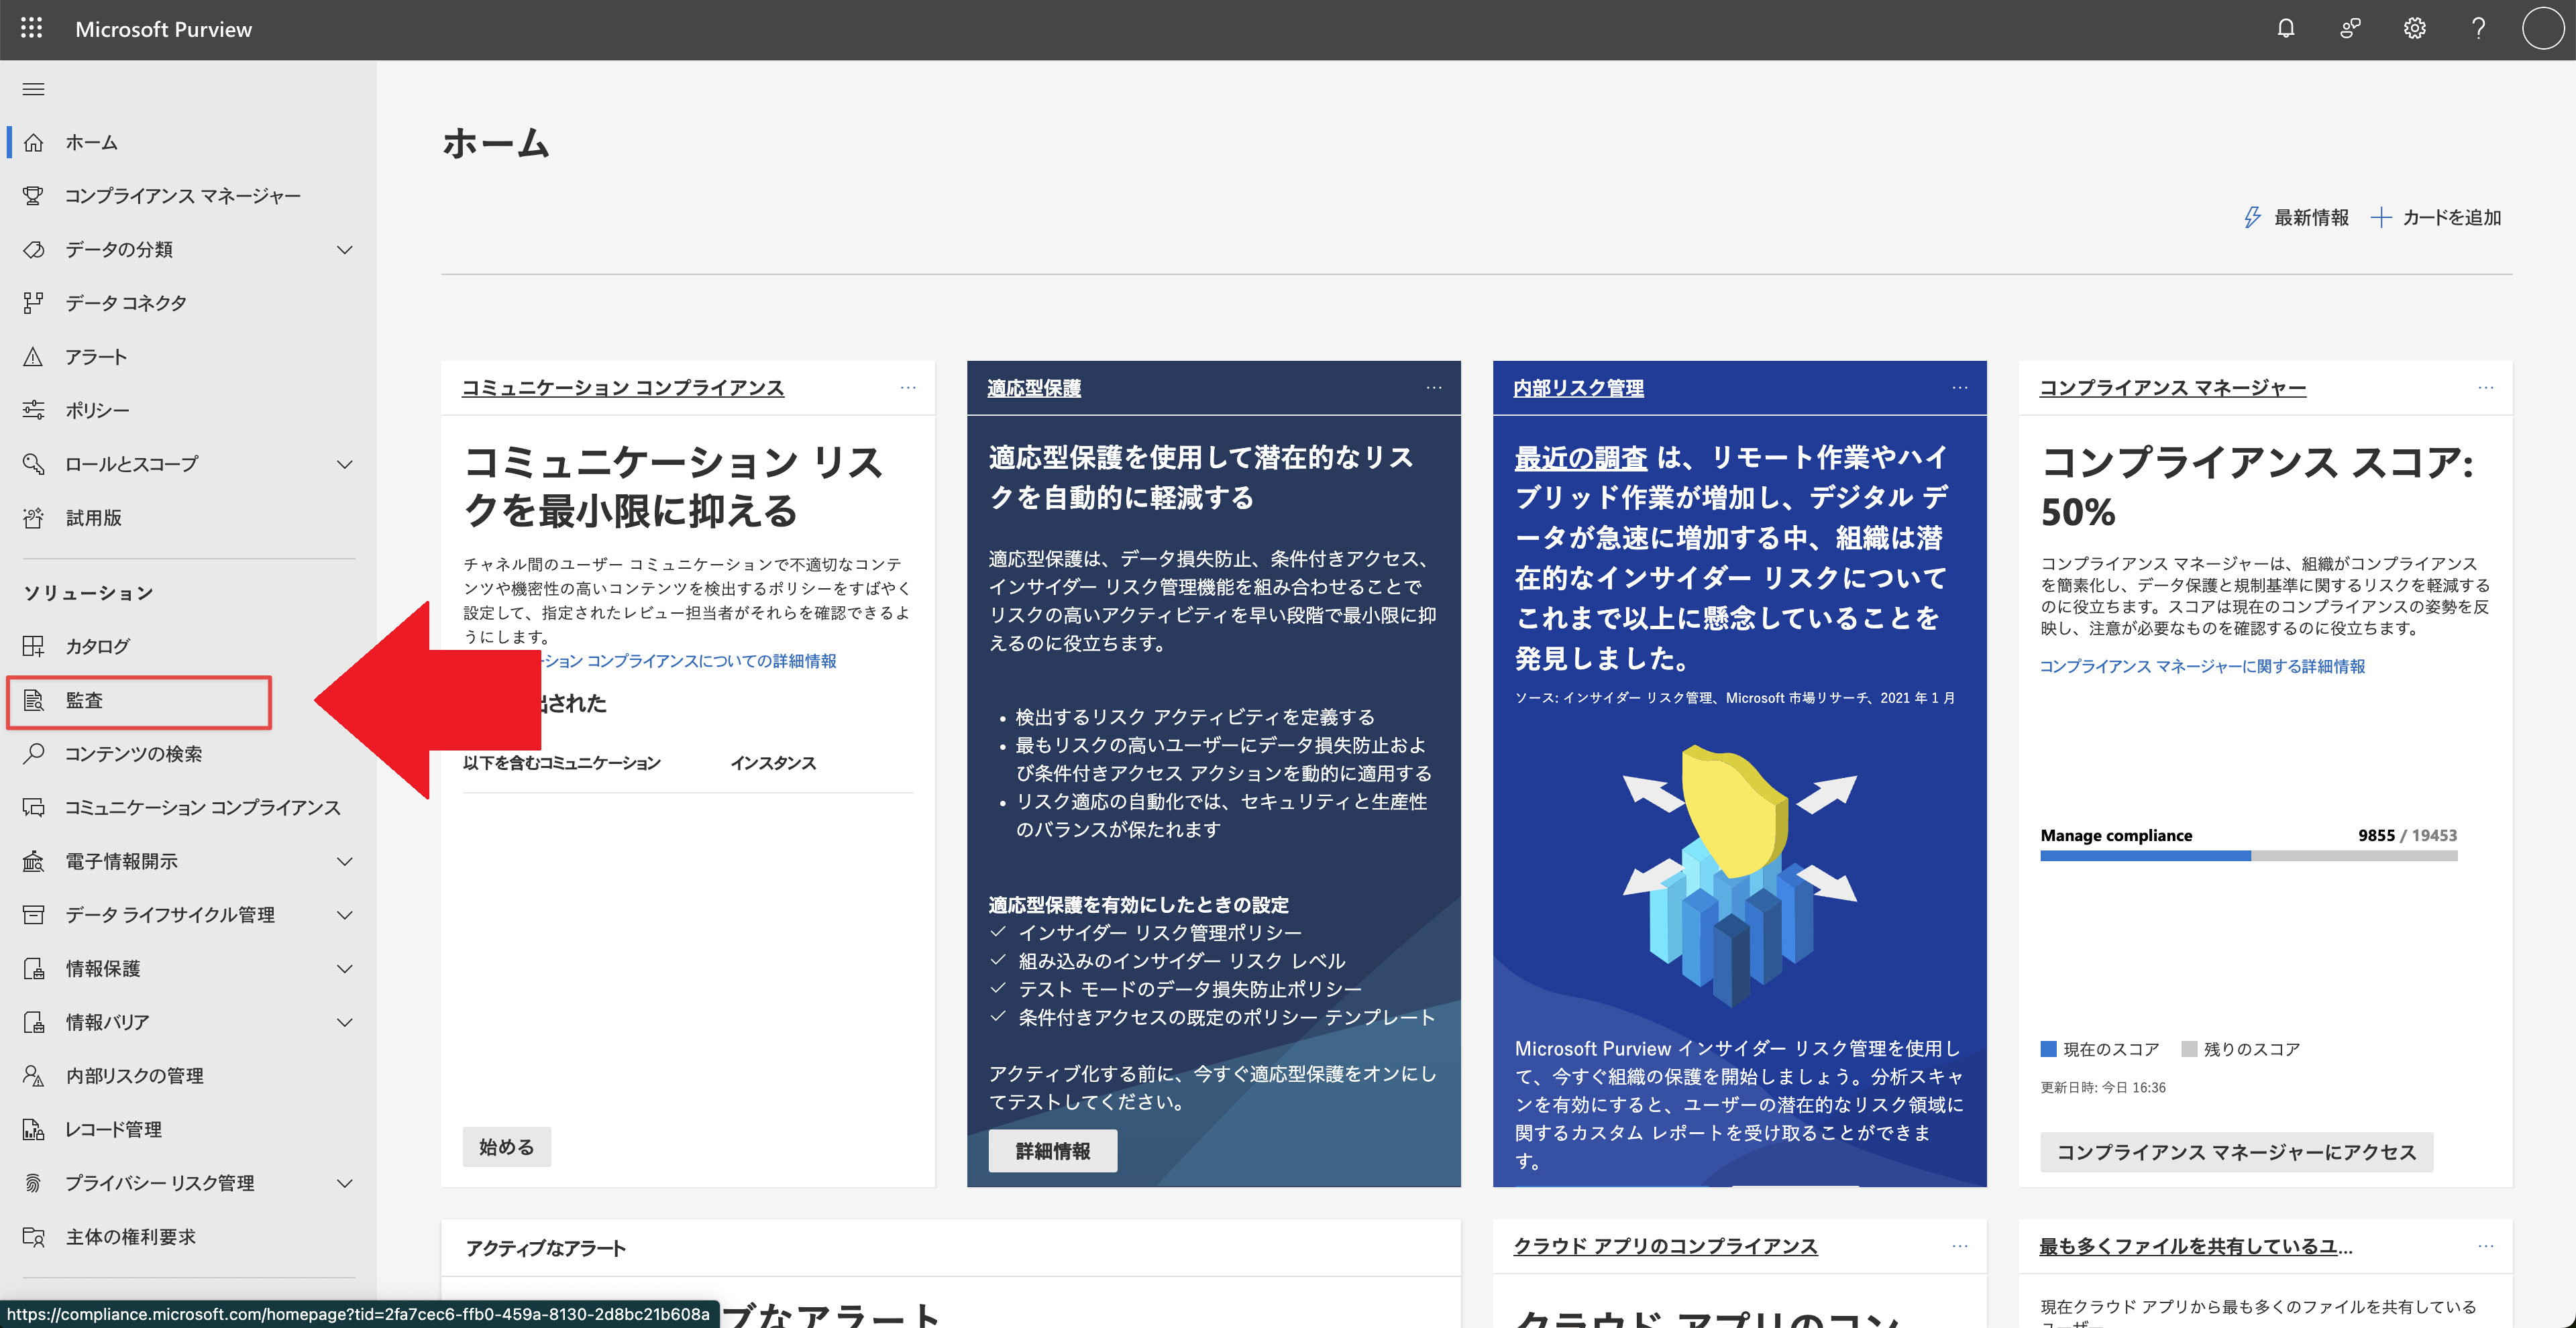This screenshot has height=1328, width=2576.
Task: Click the Manage compliance progress bar
Action: tap(2248, 856)
